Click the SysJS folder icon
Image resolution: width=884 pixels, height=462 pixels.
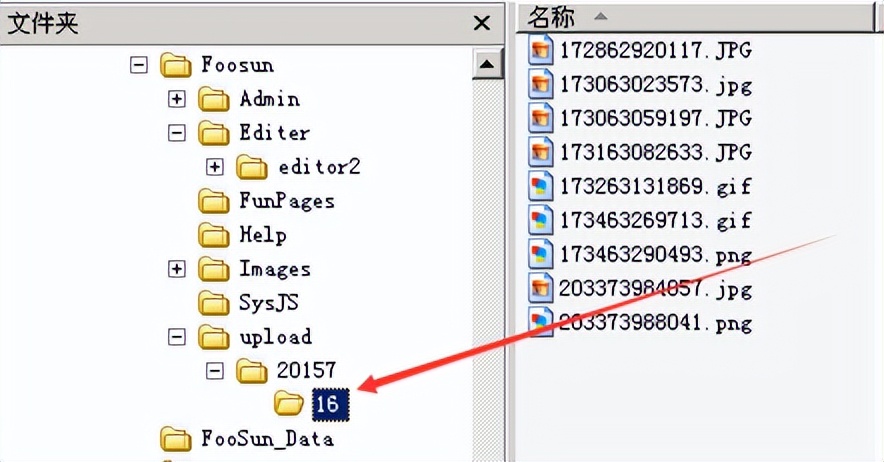tap(214, 303)
